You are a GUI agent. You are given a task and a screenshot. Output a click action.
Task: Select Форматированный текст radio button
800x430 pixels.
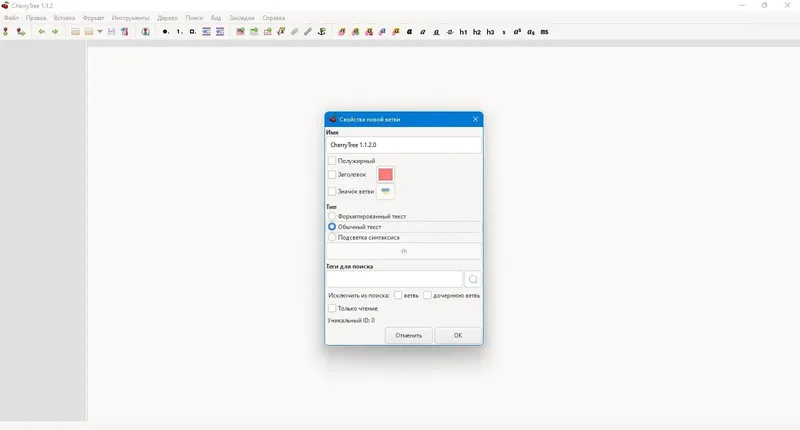click(x=332, y=216)
